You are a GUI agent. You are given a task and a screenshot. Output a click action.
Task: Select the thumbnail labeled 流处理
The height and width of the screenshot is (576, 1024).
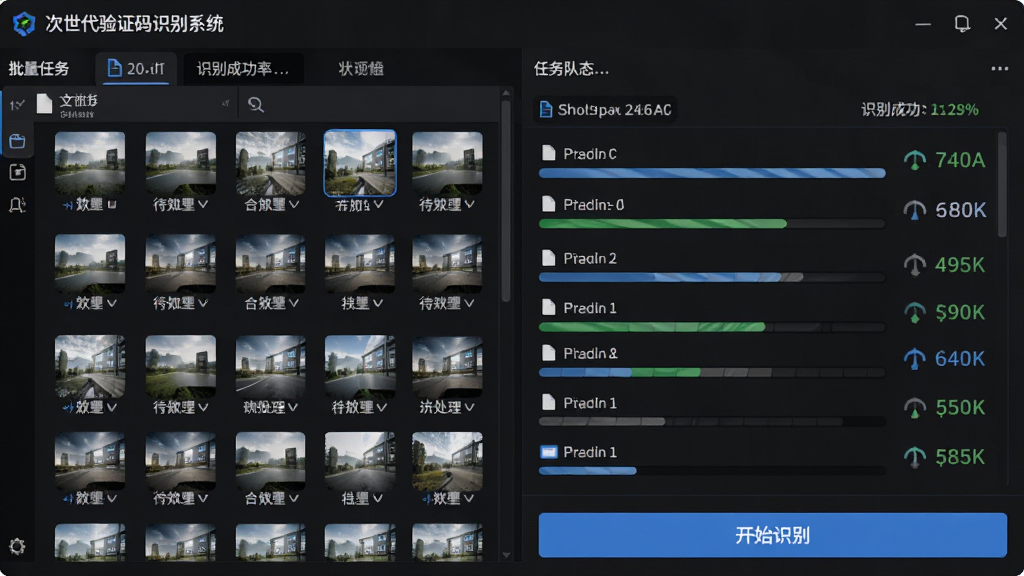click(447, 366)
